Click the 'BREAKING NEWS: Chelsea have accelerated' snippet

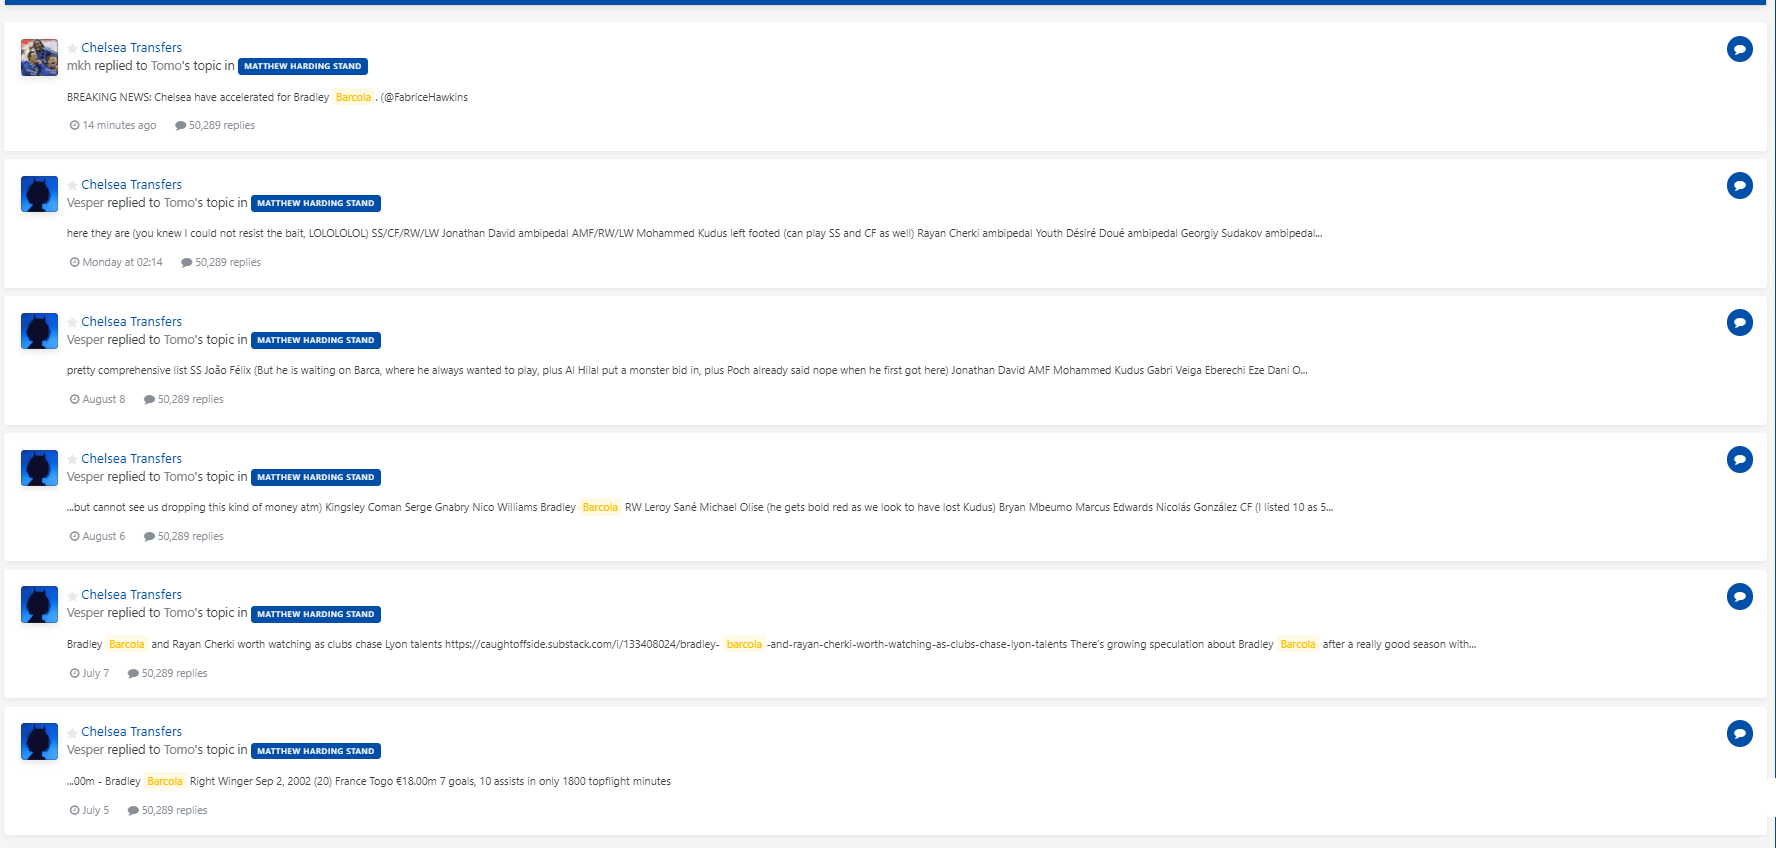click(267, 98)
